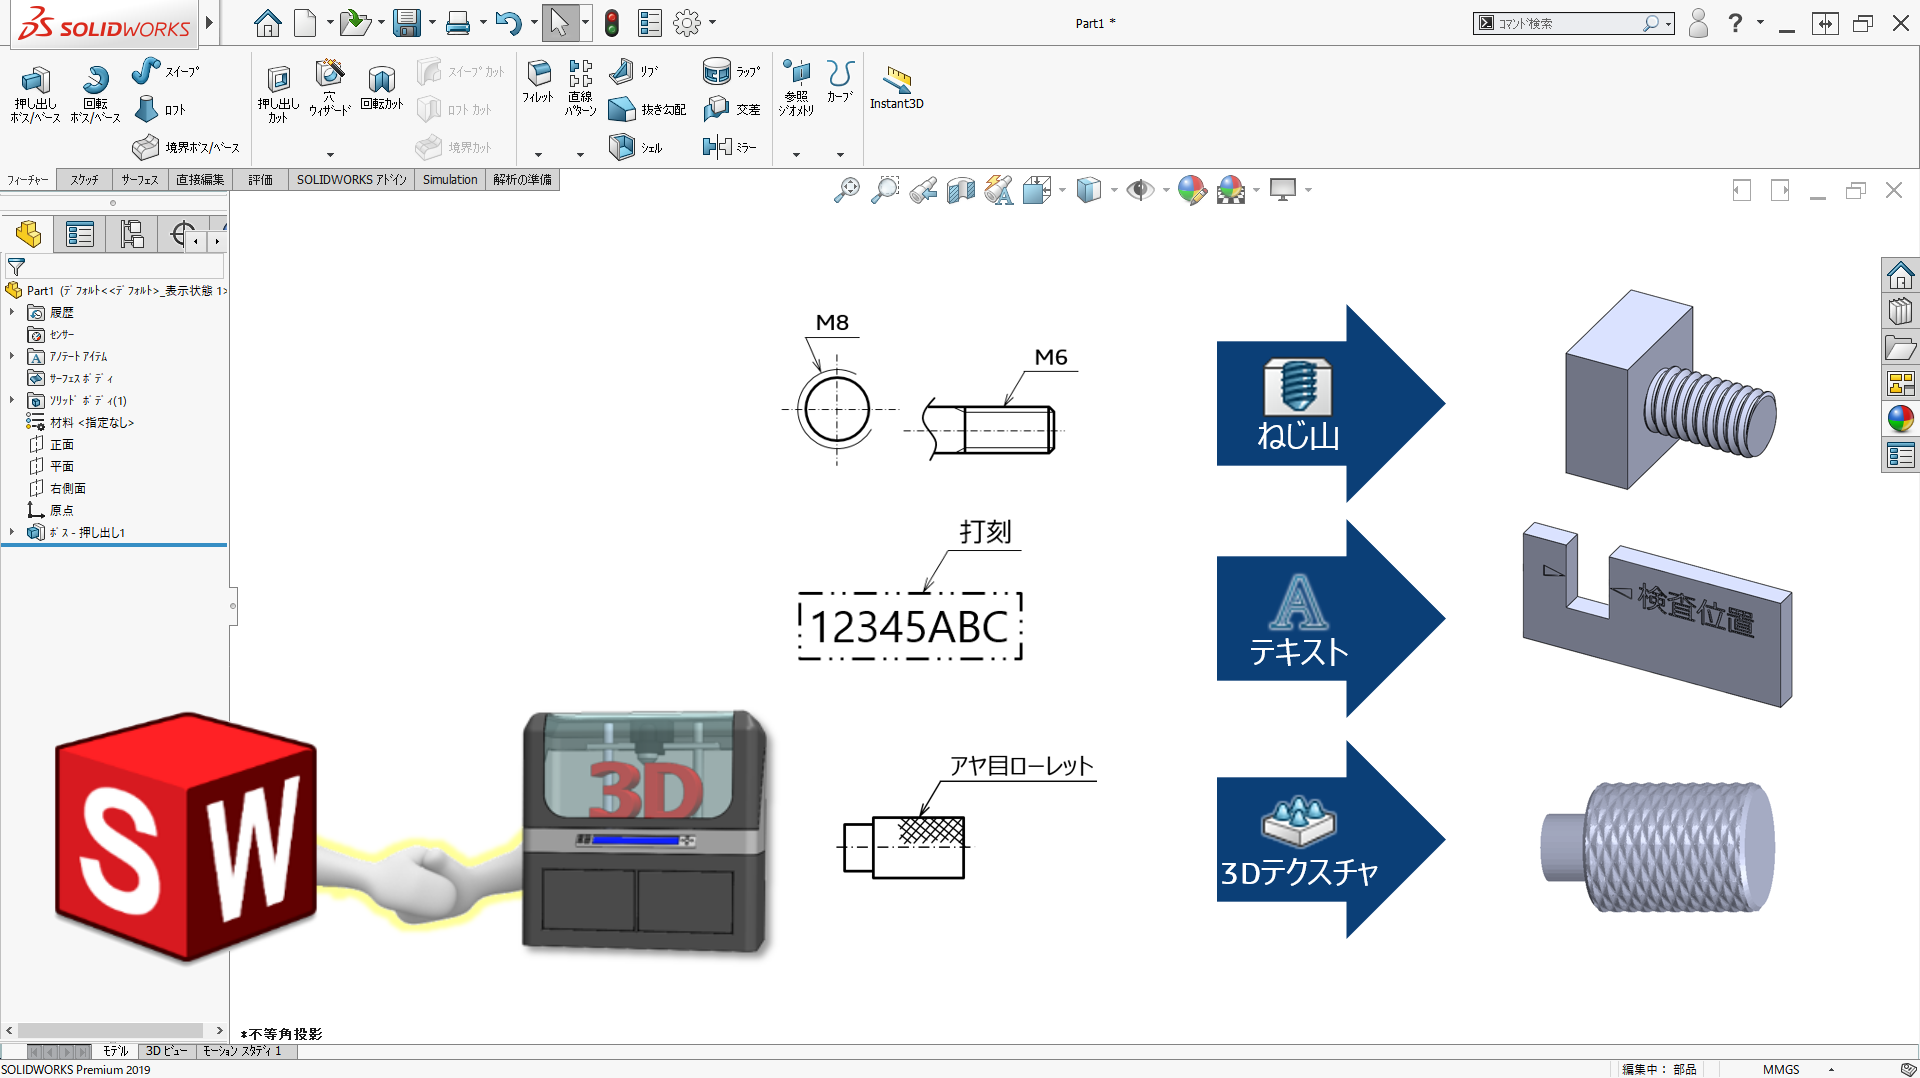Click the Save icon
Screen dimensions: 1920x1078
(406, 22)
